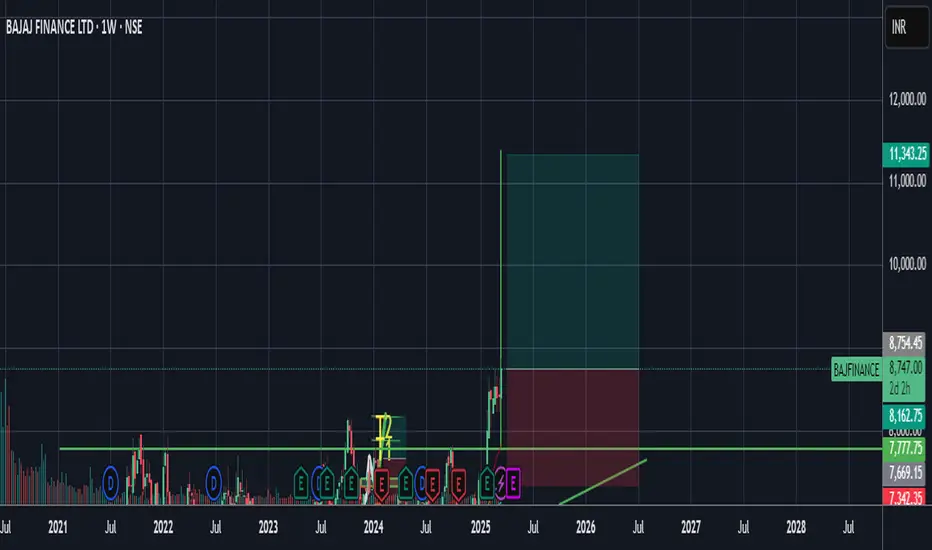Select the tall vertical green line near 2025
The image size is (932, 550).
[501, 299]
